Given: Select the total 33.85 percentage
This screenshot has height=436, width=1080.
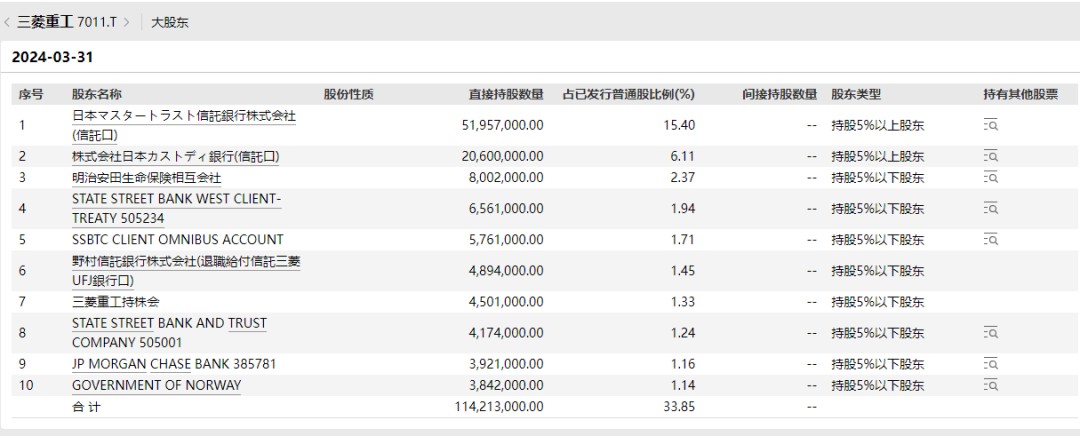Looking at the screenshot, I should pyautogui.click(x=679, y=406).
